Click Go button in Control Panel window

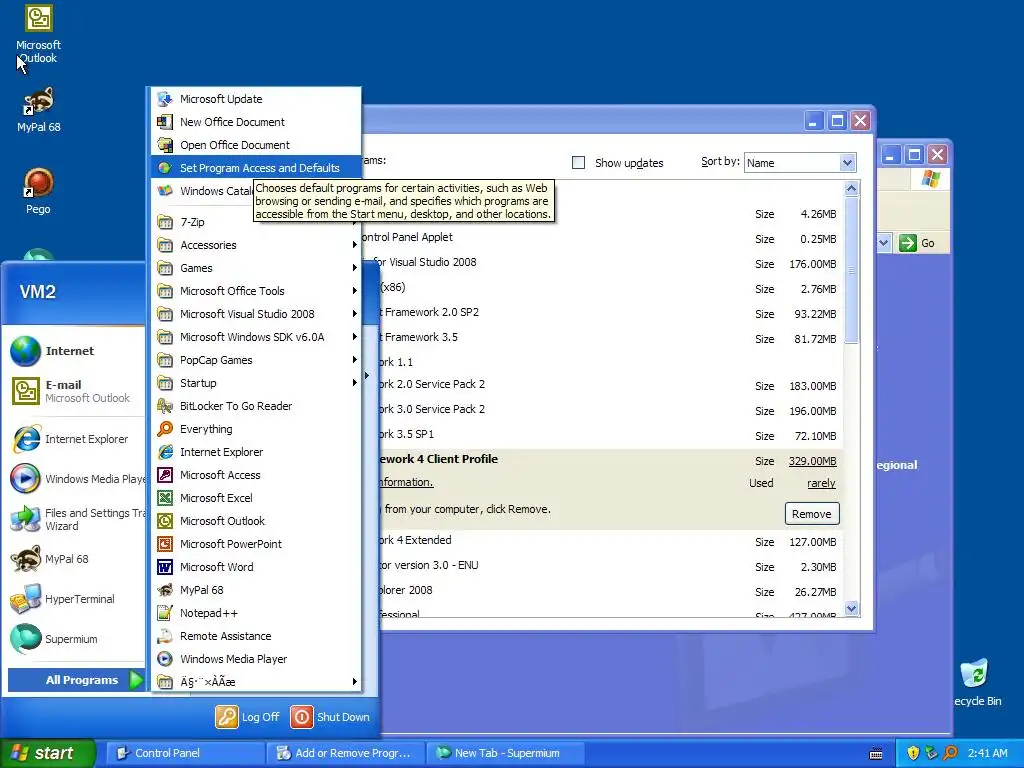coord(917,243)
